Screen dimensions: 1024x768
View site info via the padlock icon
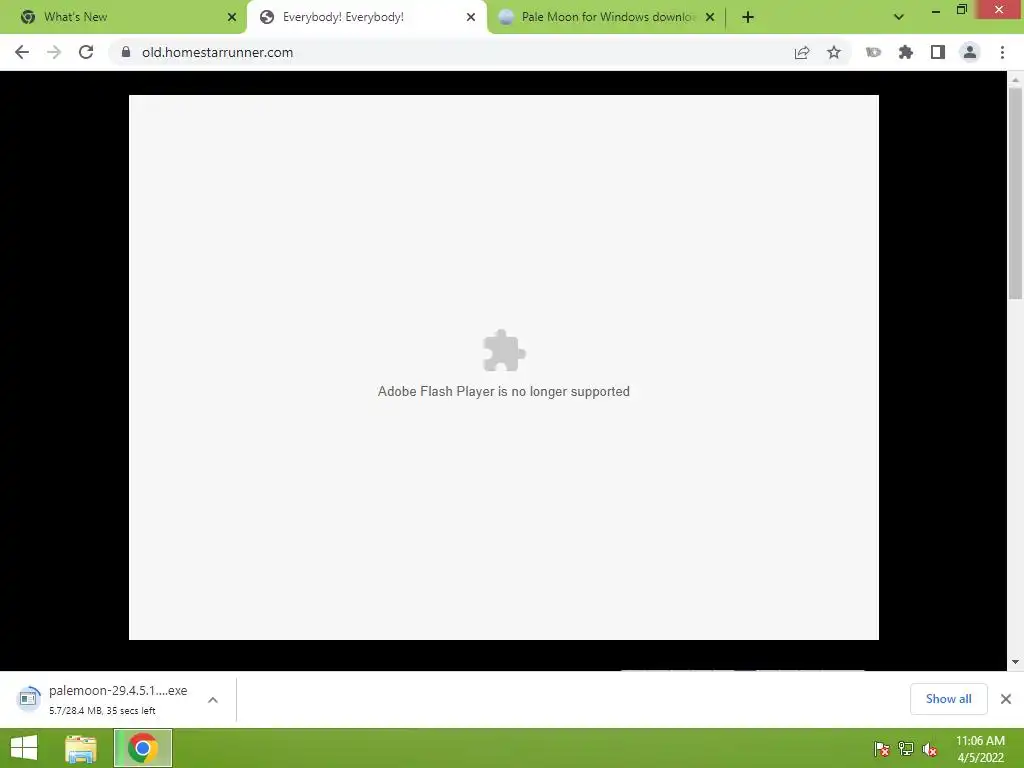click(126, 52)
